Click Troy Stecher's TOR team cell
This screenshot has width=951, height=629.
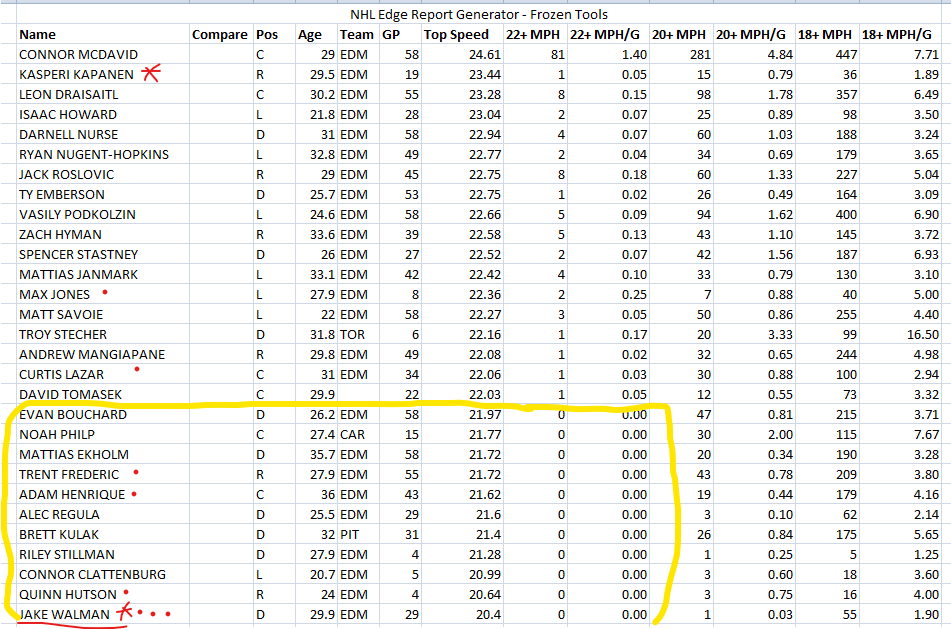click(353, 334)
